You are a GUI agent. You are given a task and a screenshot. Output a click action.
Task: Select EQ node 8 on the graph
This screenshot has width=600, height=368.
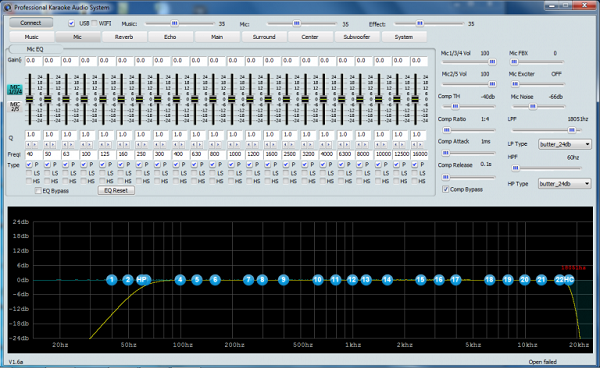262,280
